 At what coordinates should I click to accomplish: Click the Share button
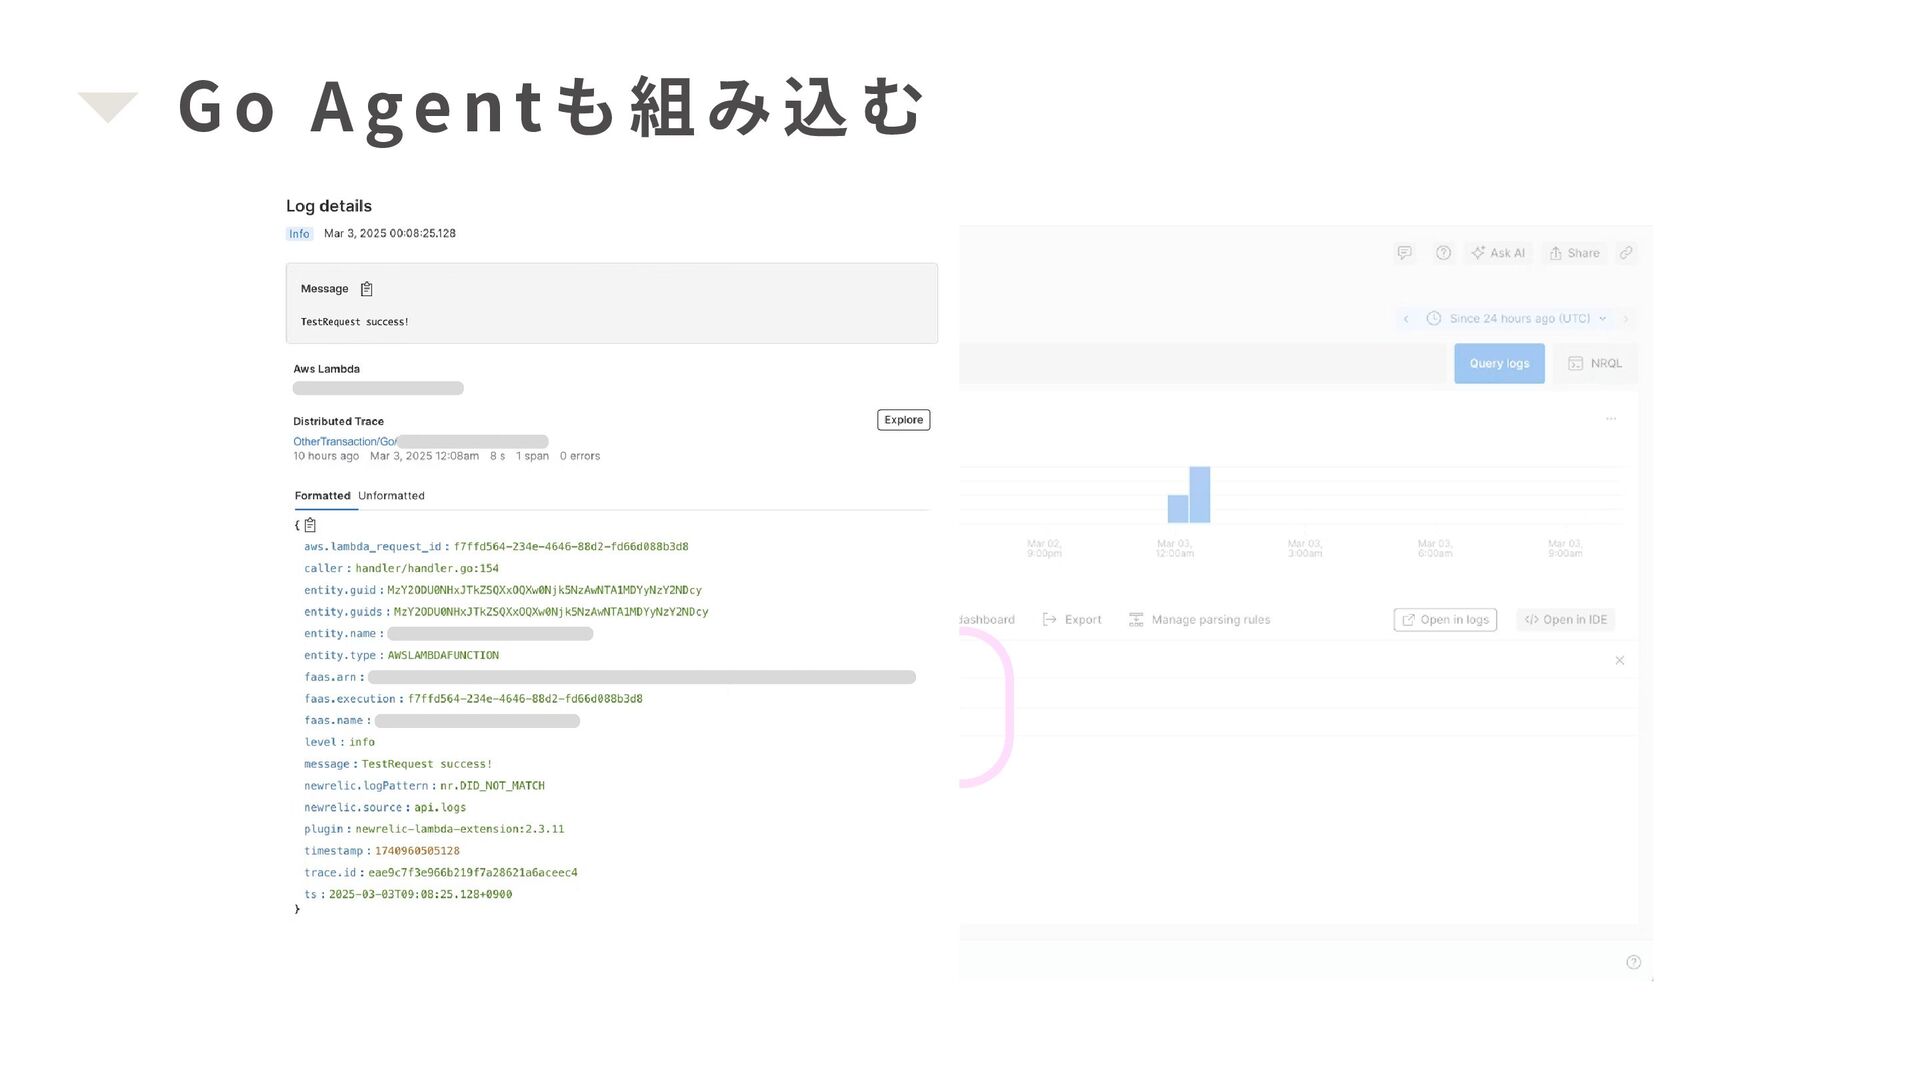coord(1575,253)
